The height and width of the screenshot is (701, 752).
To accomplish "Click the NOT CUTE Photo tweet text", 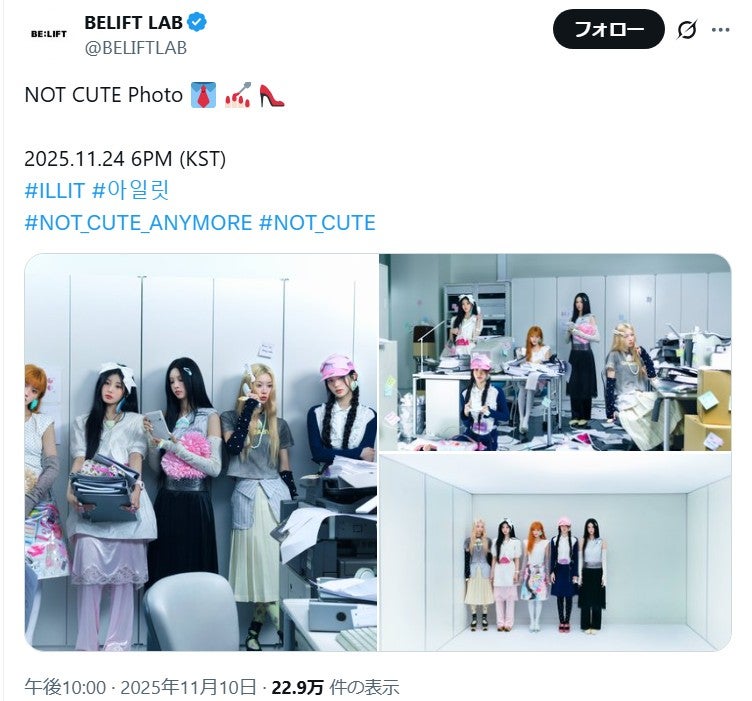I will tap(104, 95).
